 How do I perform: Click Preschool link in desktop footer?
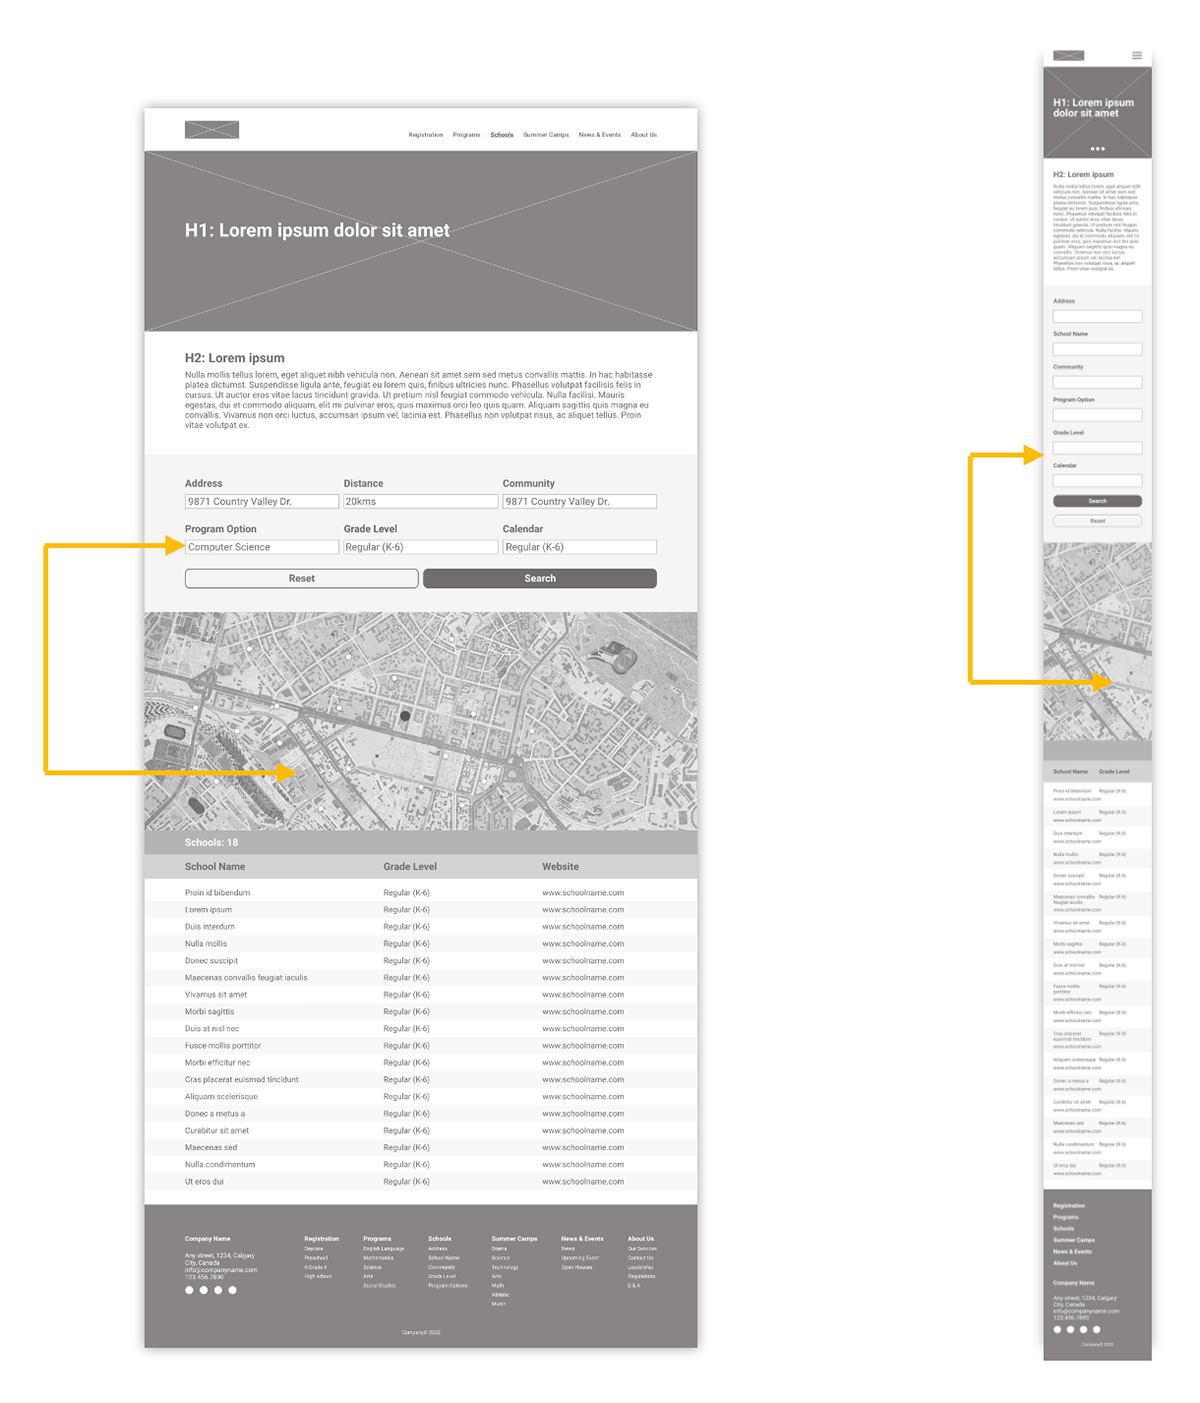[316, 1258]
